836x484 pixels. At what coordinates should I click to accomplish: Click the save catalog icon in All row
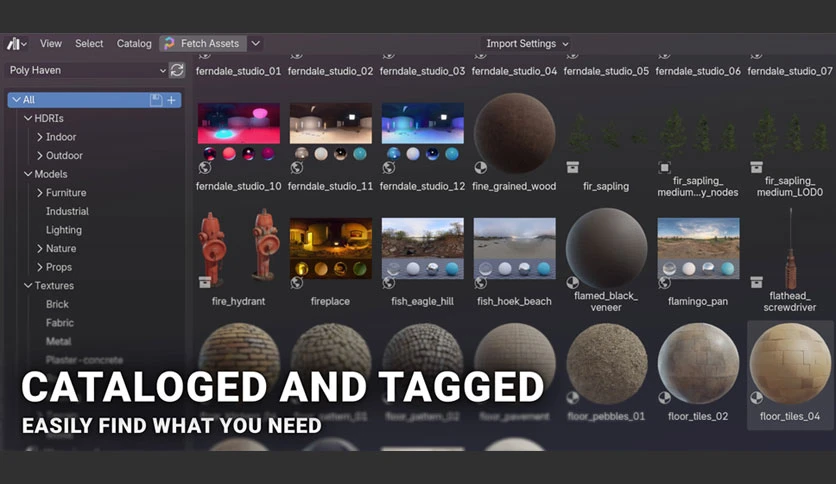pyautogui.click(x=156, y=100)
